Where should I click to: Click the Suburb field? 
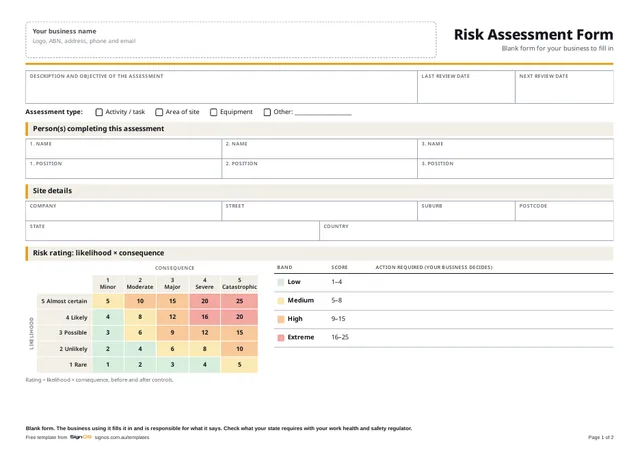(x=466, y=211)
